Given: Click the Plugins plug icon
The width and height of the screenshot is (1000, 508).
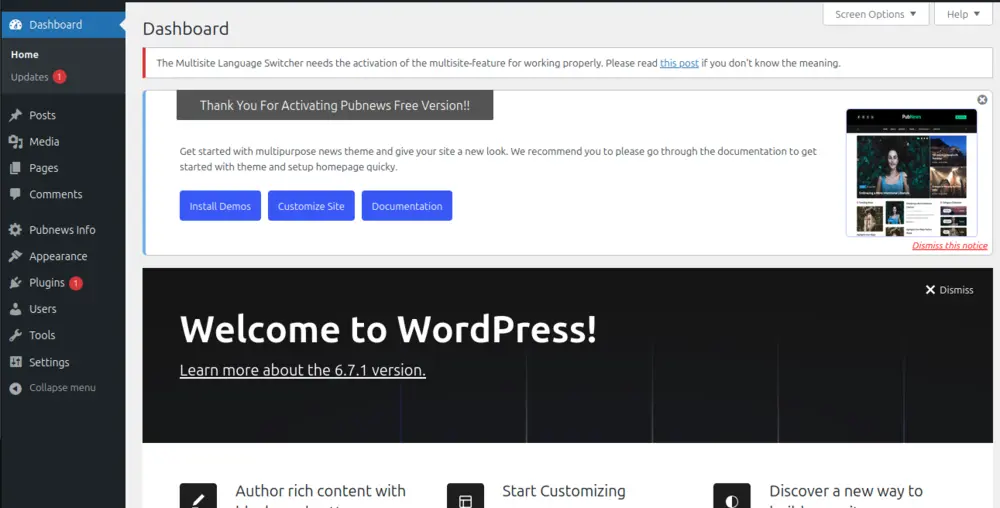Looking at the screenshot, I should [x=15, y=283].
